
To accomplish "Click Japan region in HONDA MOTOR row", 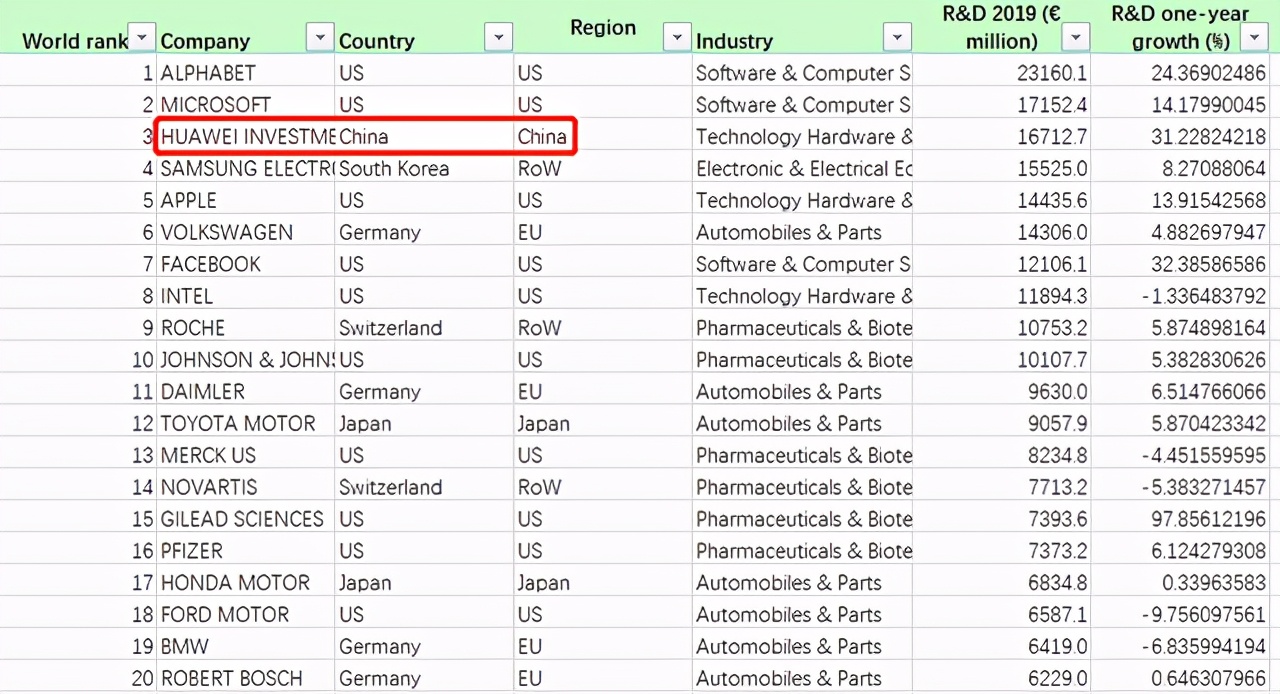I will coord(603,583).
